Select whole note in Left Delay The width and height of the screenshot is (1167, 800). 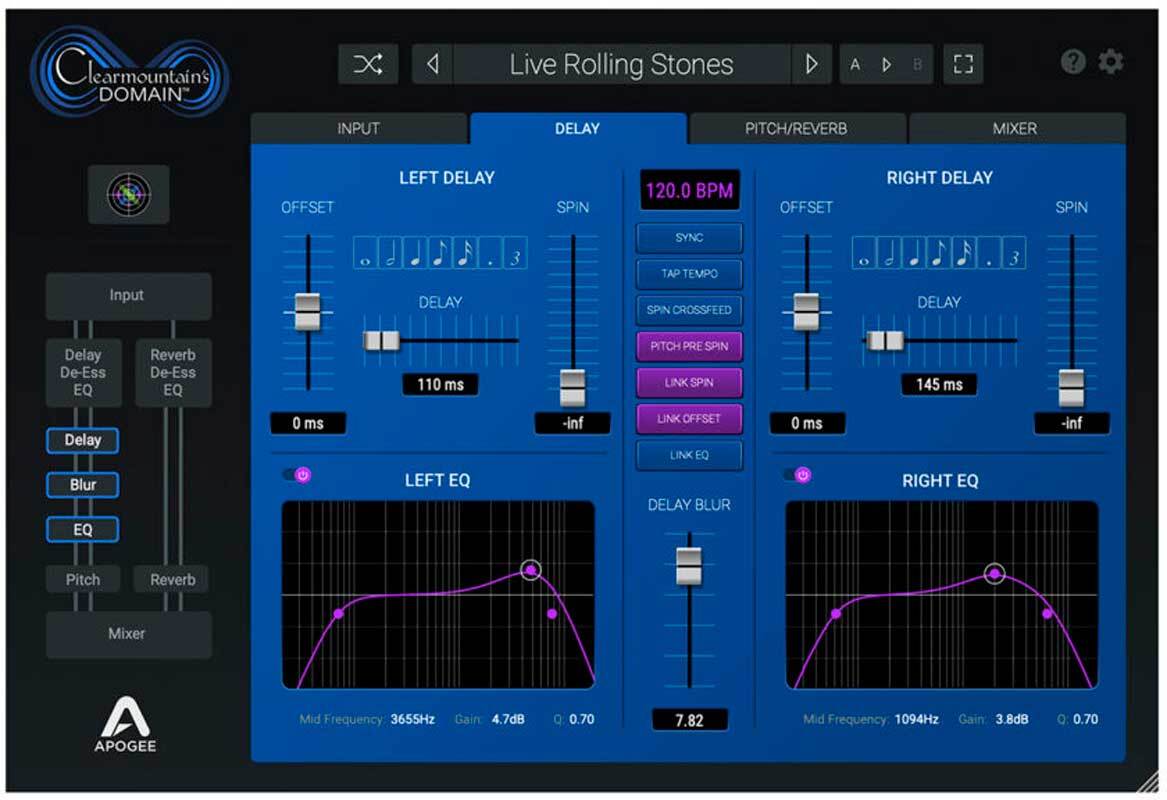[x=364, y=253]
